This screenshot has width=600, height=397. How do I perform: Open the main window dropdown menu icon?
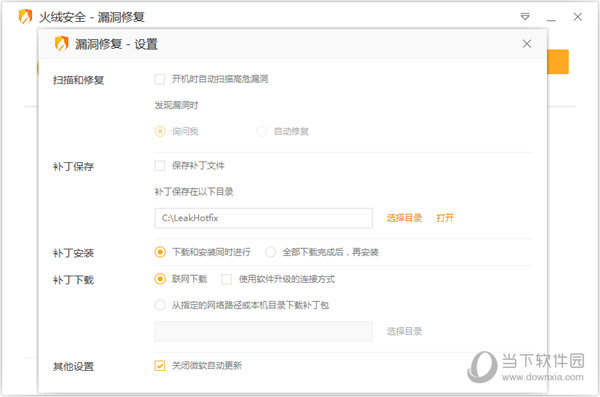pyautogui.click(x=525, y=16)
